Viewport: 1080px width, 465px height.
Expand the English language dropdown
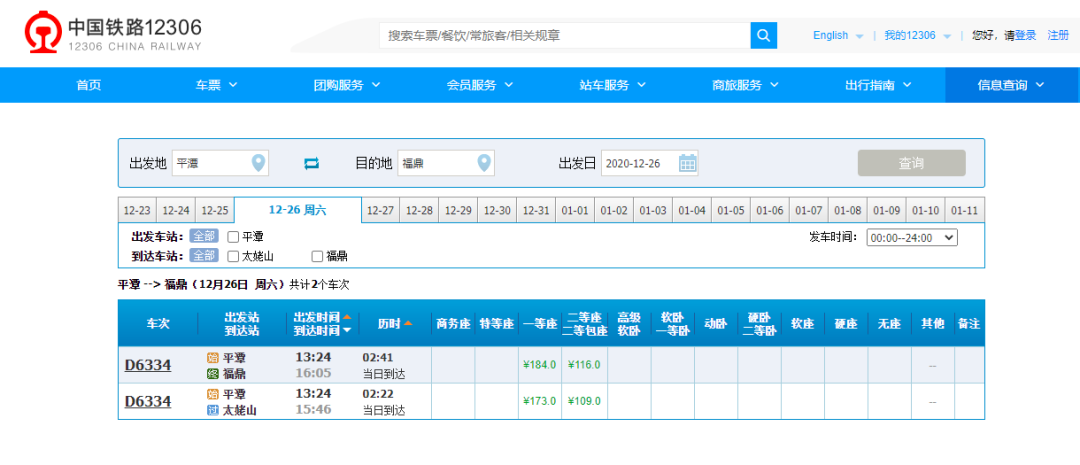coord(838,35)
